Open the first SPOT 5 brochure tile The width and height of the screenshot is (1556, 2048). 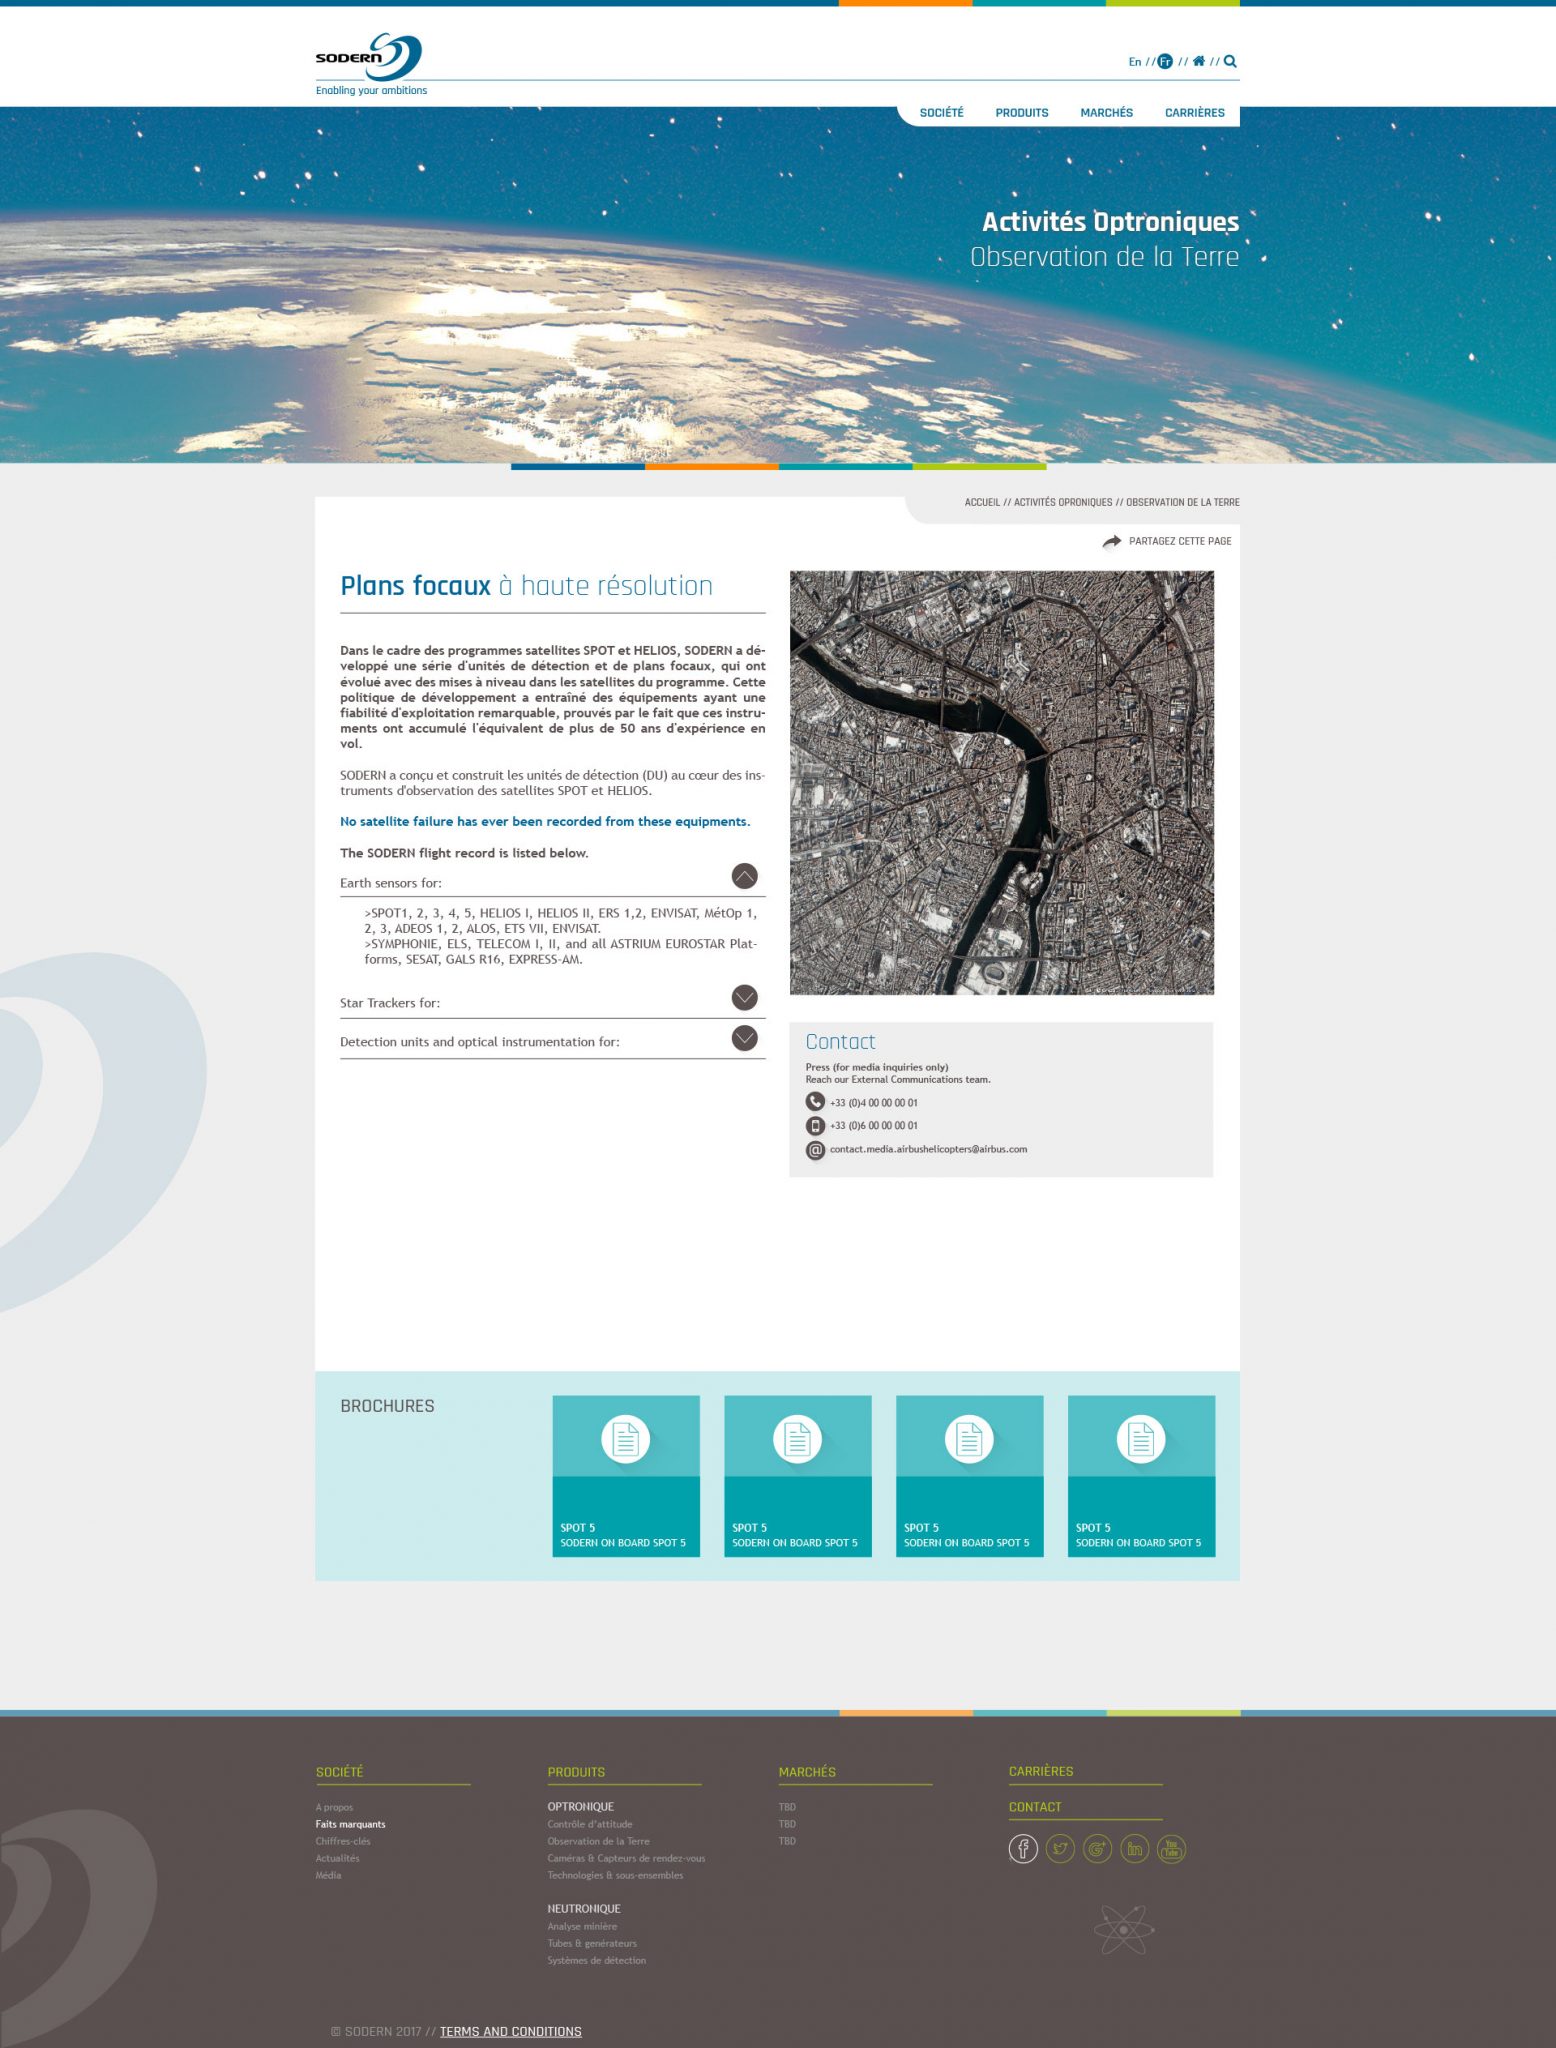(625, 1475)
